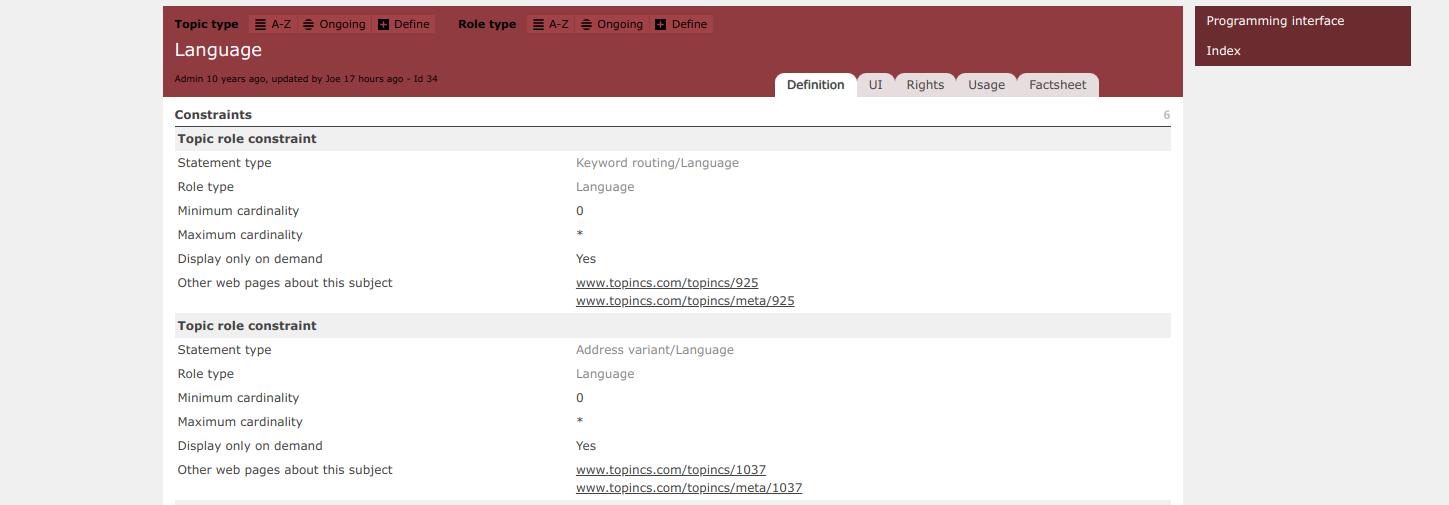Switch to the UI tab
This screenshot has width=1449, height=505.
point(875,85)
